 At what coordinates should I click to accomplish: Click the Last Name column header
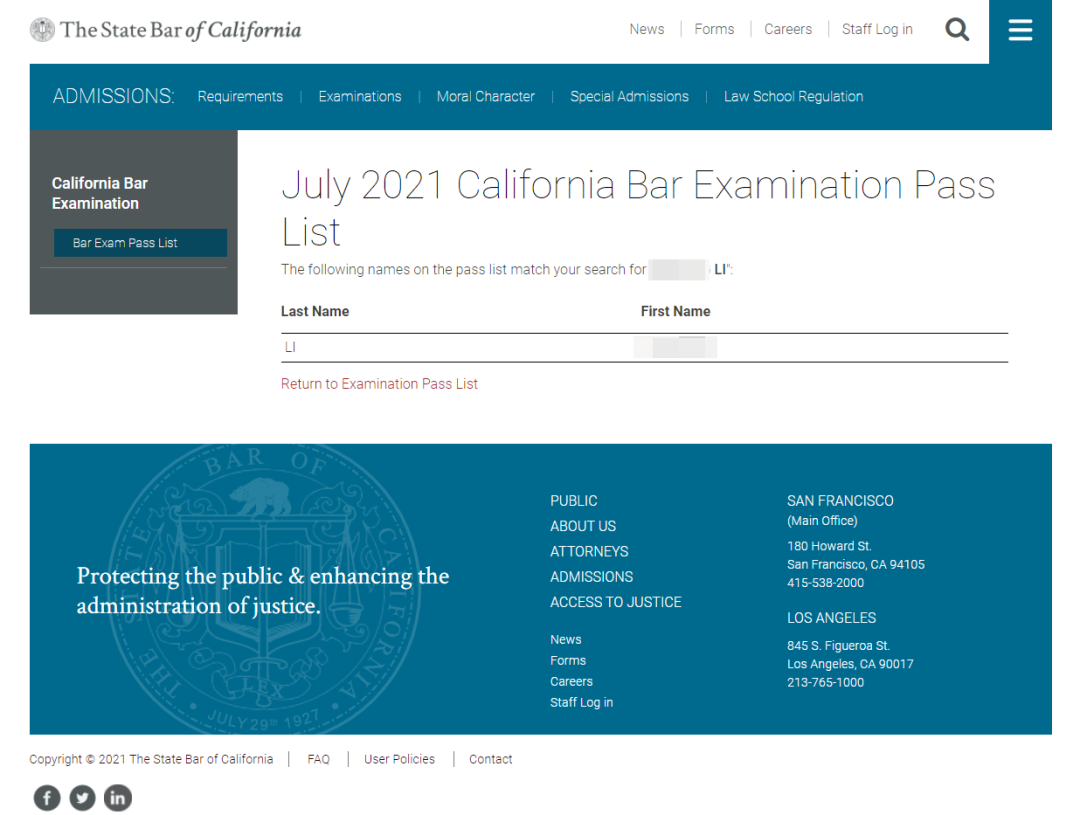[x=315, y=311]
